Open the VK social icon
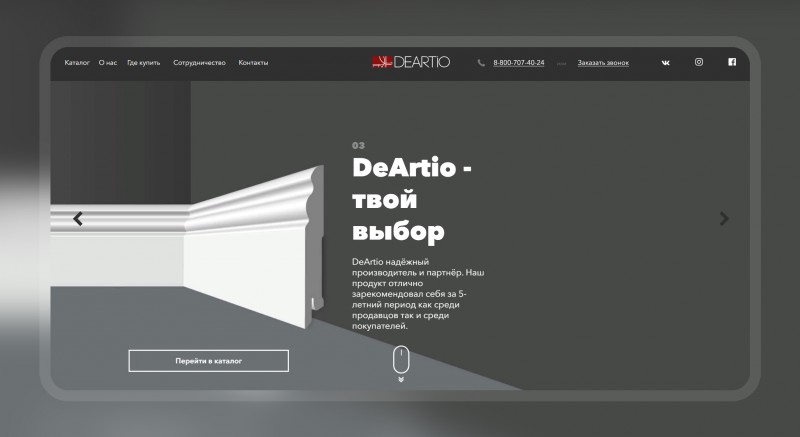Viewport: 800px width, 437px height. (x=665, y=63)
